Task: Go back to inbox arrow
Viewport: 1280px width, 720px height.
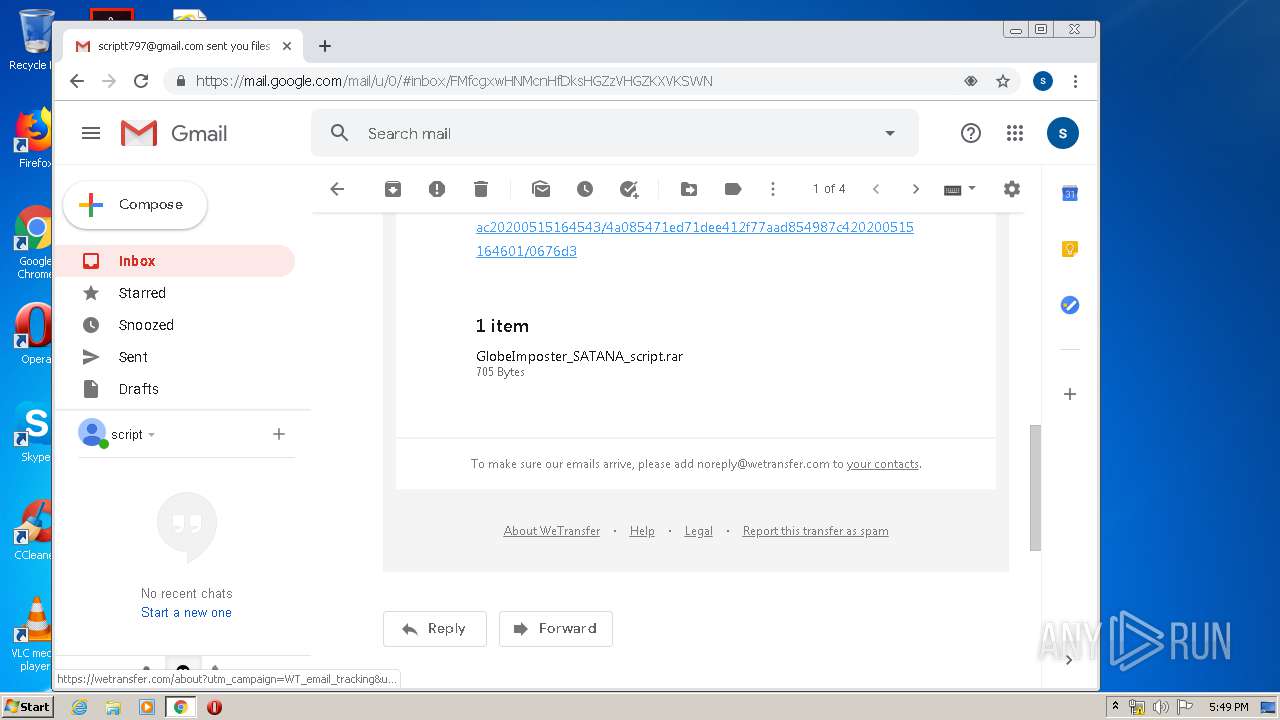Action: point(337,189)
